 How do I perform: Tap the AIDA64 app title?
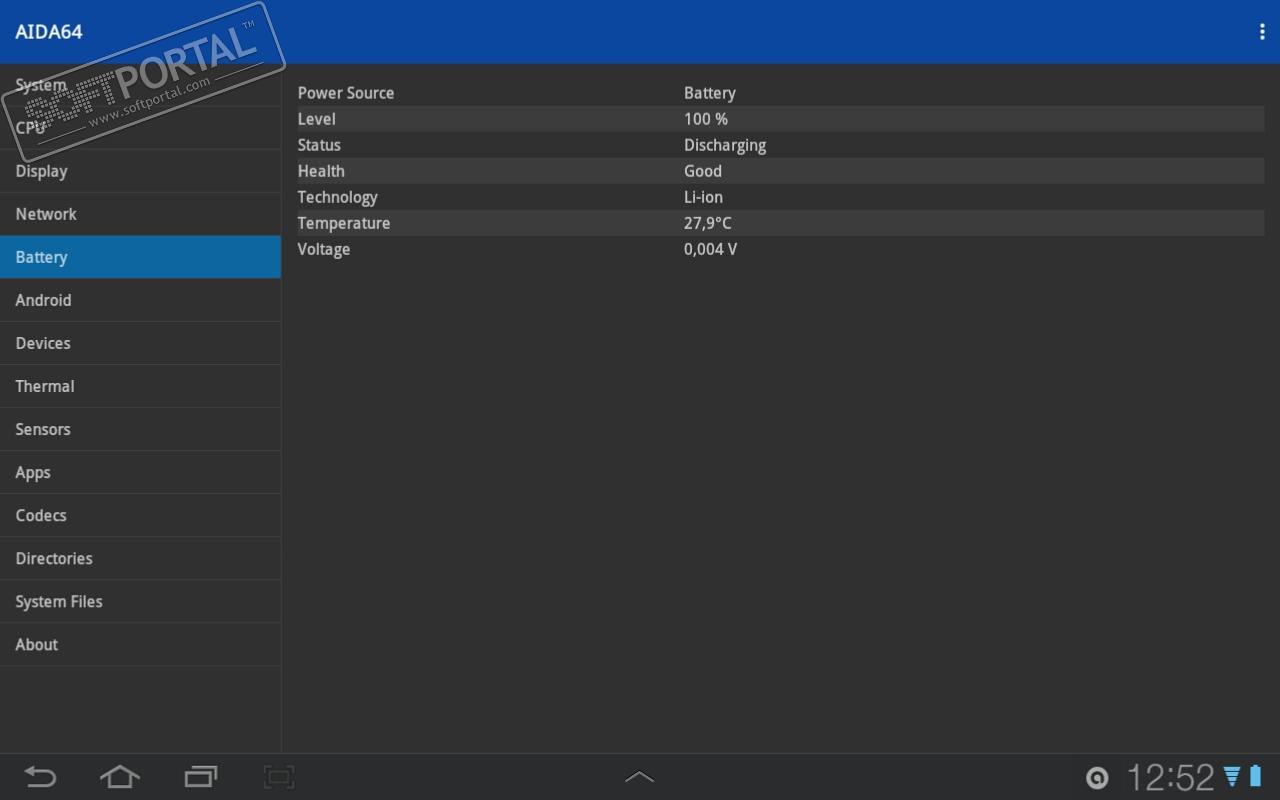(x=49, y=32)
